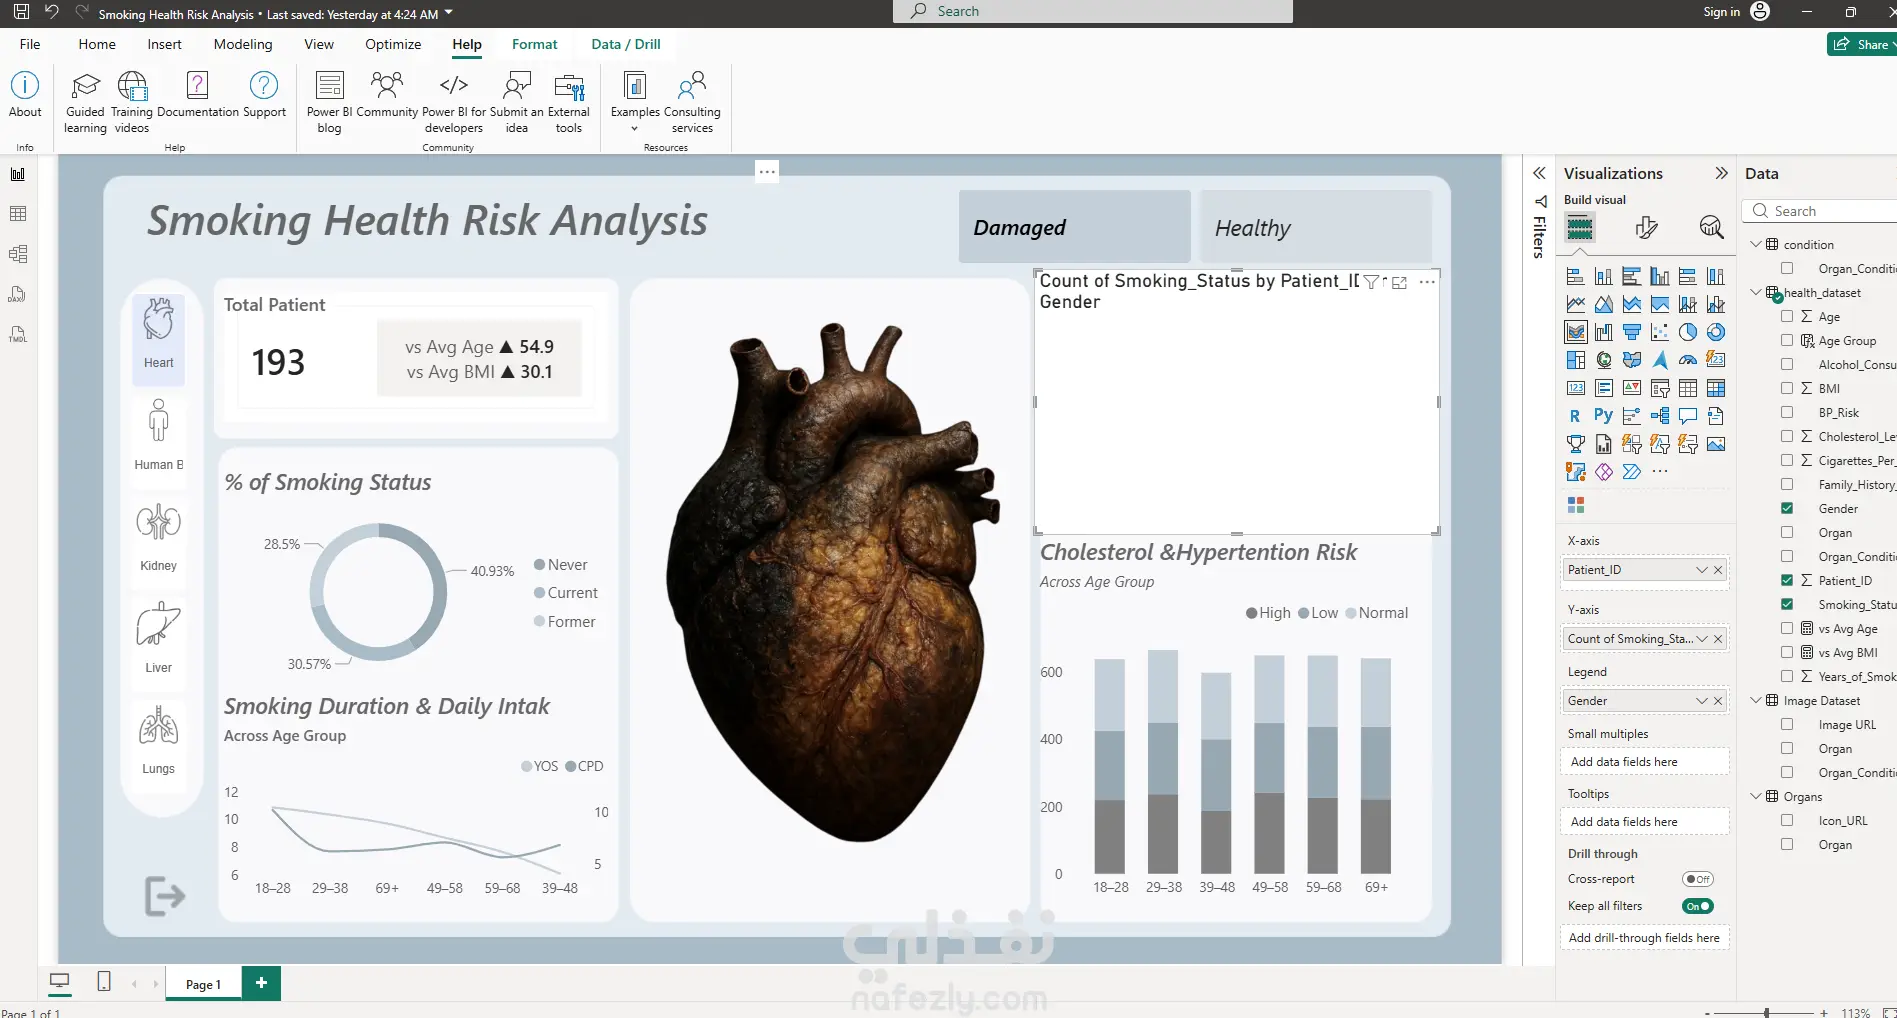
Task: Collapse the Organs table
Action: (1756, 796)
